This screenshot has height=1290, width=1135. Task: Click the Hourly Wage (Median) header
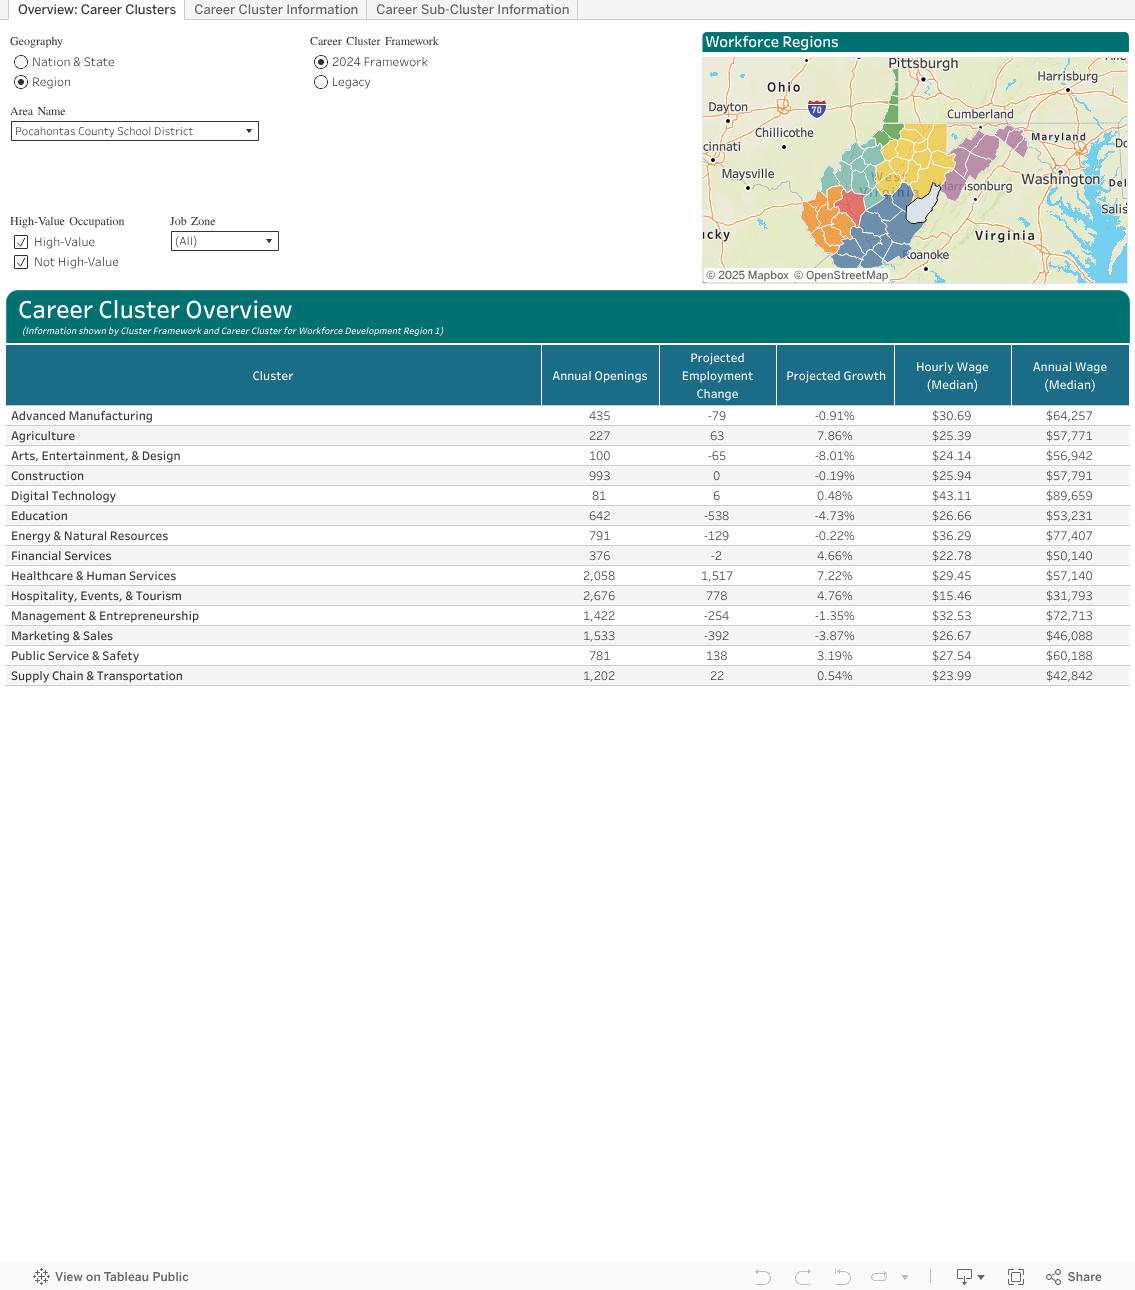953,376
